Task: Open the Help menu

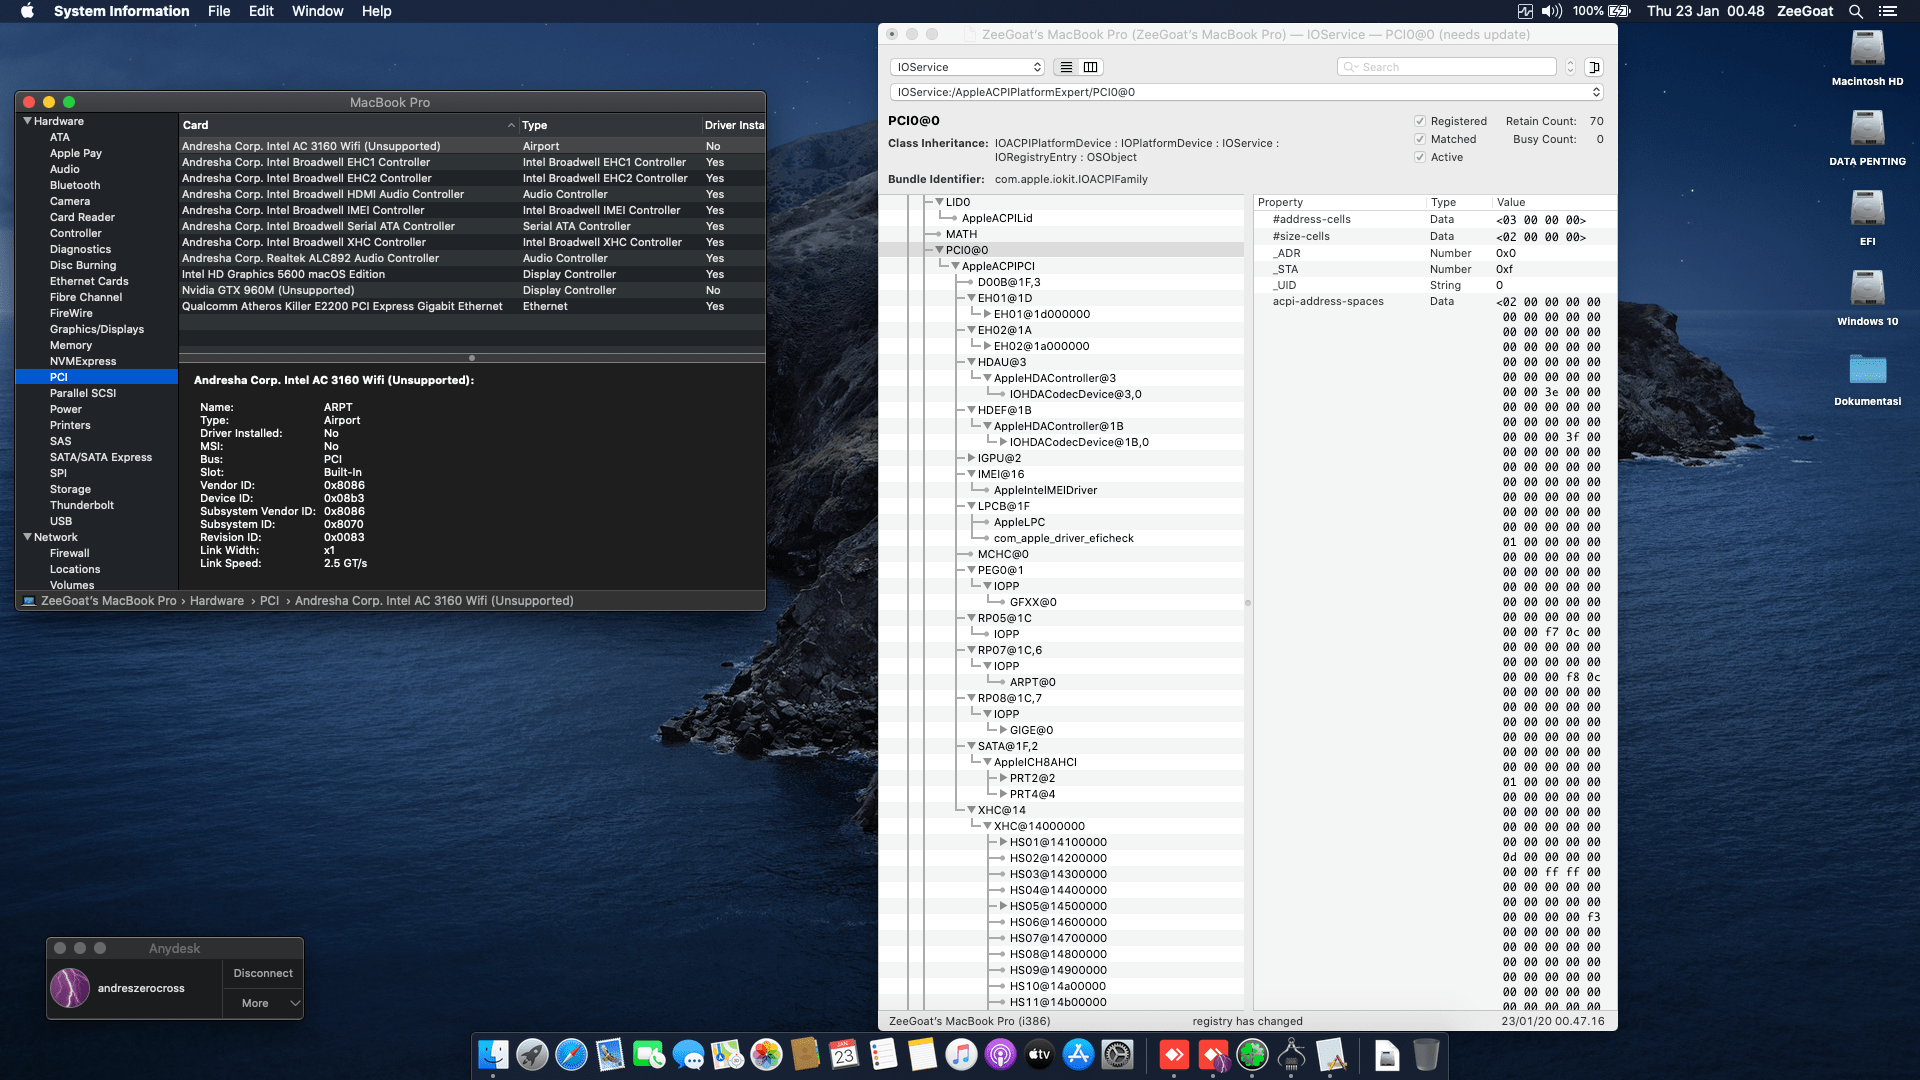Action: (x=376, y=11)
